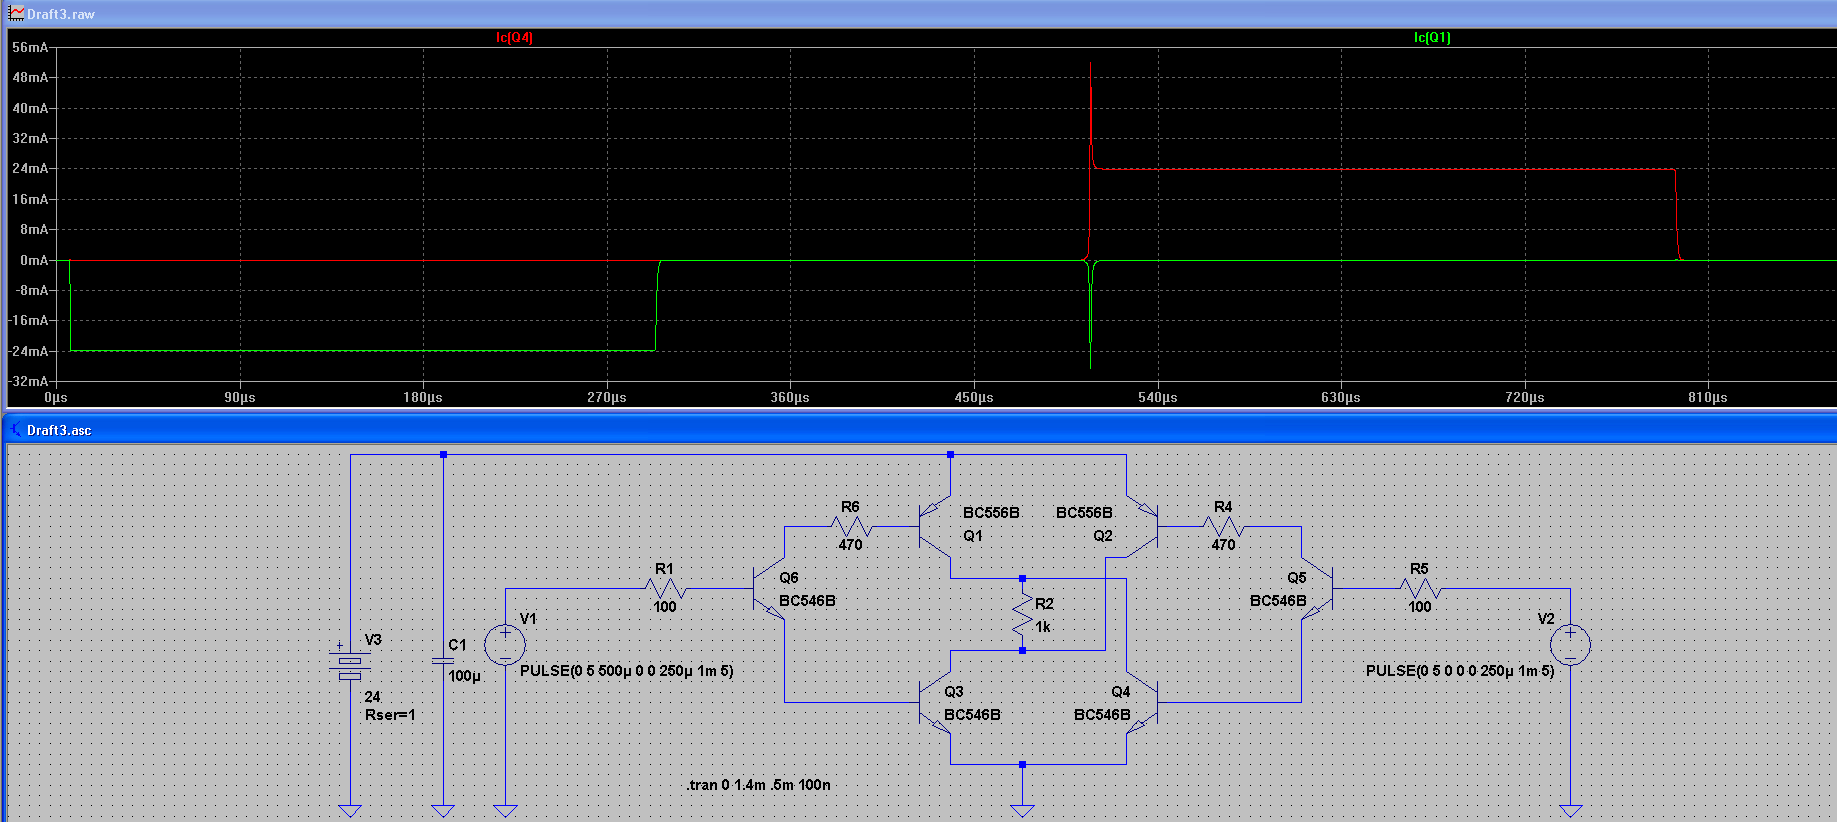The width and height of the screenshot is (1837, 822).
Task: Click the red trace plateau at 24mA
Action: [x=1386, y=168]
